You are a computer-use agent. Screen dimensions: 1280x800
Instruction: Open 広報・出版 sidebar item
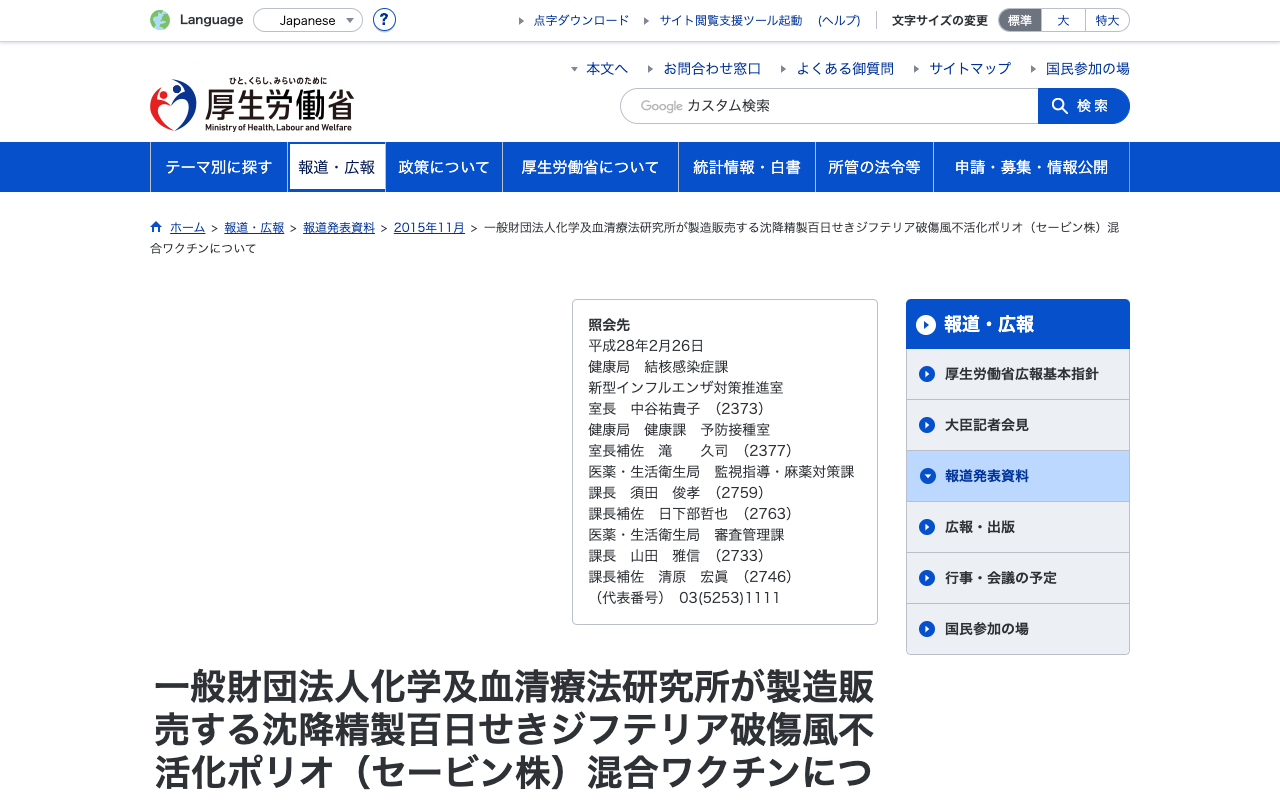1018,527
